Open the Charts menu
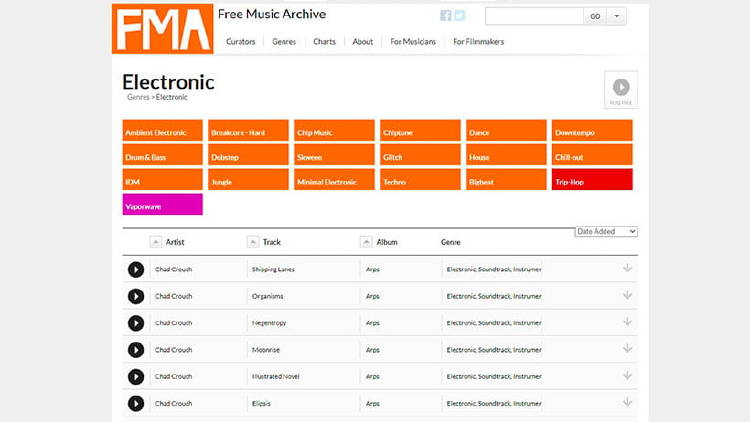 click(324, 42)
